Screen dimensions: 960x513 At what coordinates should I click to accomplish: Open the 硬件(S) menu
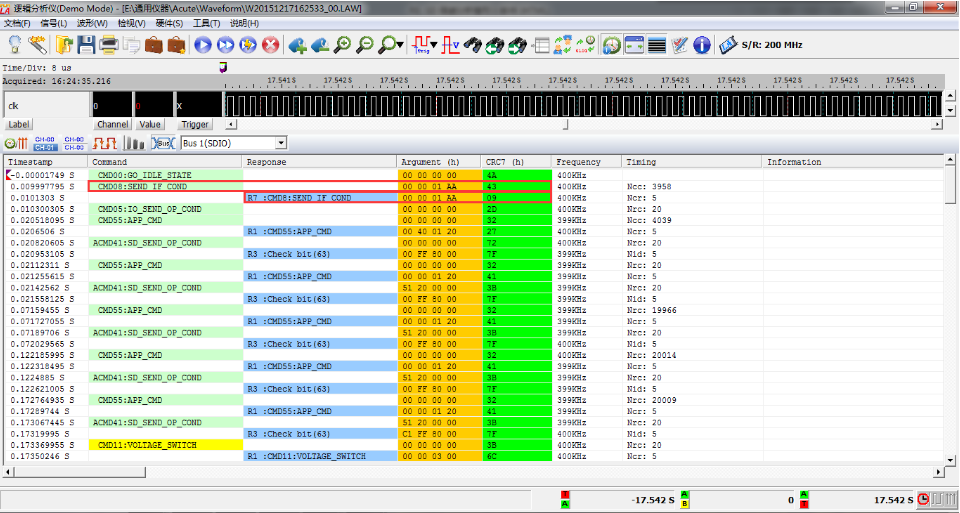169,23
